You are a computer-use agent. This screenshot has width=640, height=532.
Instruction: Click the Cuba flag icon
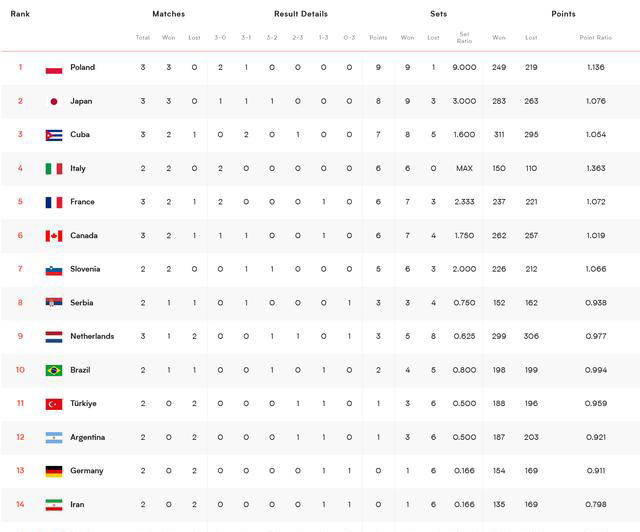[x=54, y=135]
